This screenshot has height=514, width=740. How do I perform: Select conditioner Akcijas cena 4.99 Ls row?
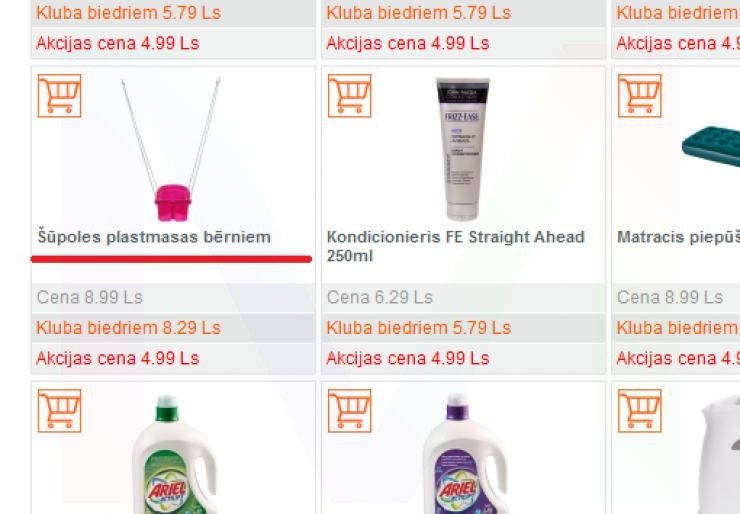[x=463, y=359]
